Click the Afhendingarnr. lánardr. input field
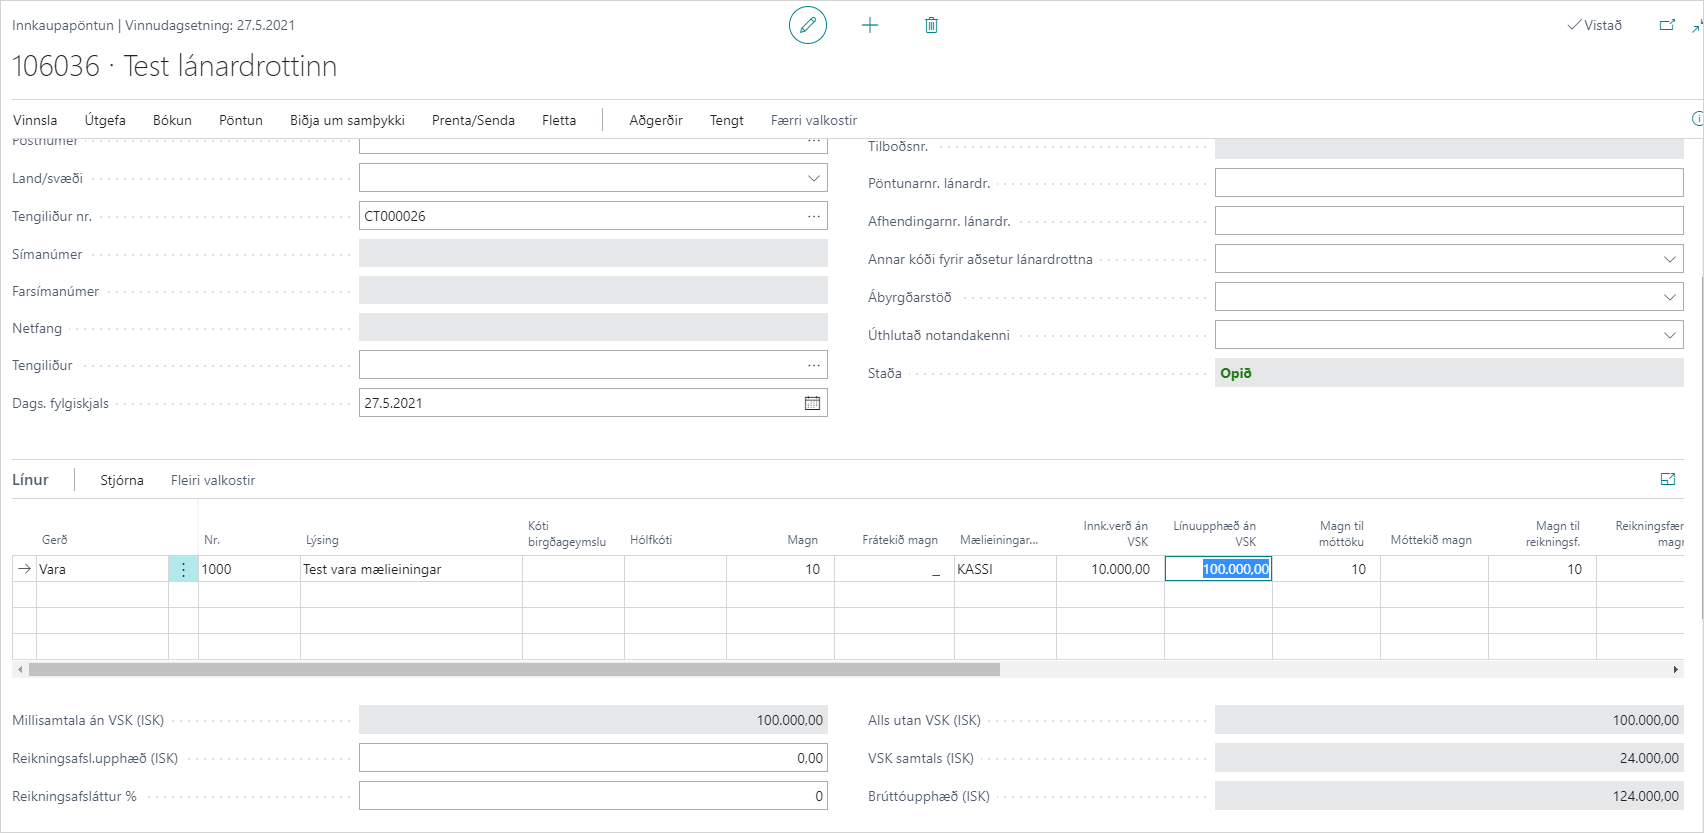 [1449, 221]
